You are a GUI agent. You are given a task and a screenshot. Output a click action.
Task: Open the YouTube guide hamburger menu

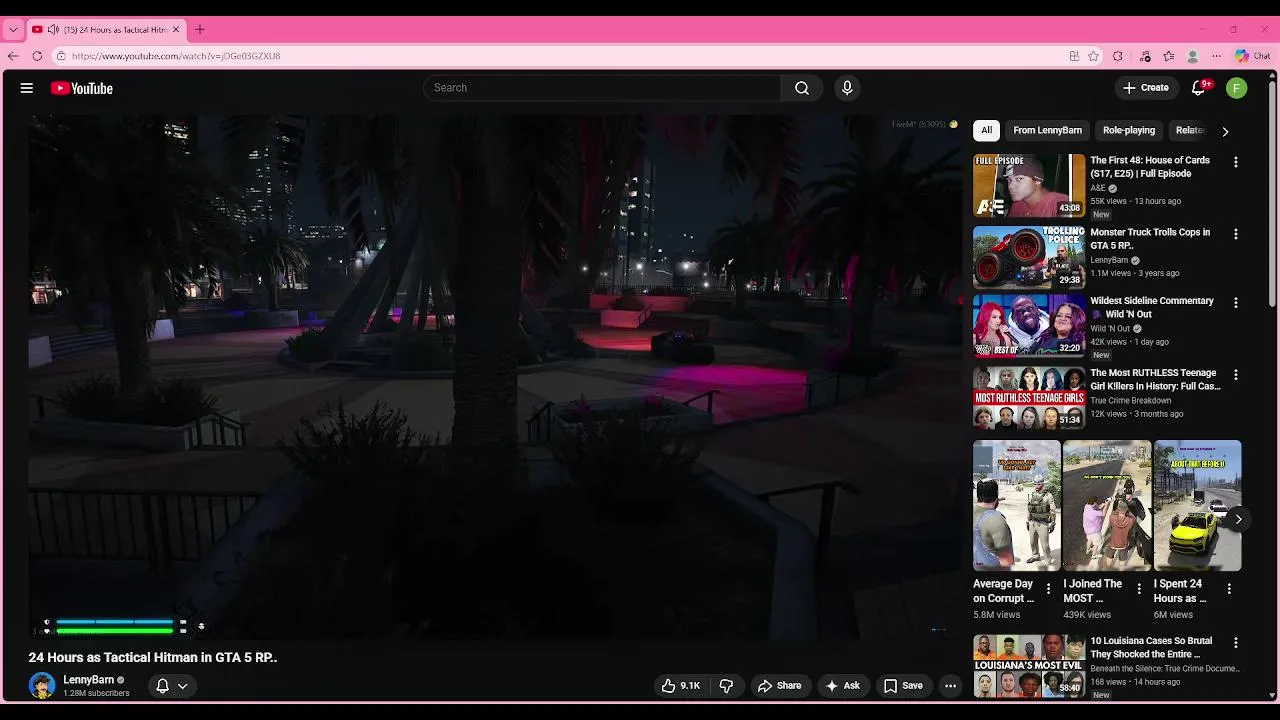point(27,88)
